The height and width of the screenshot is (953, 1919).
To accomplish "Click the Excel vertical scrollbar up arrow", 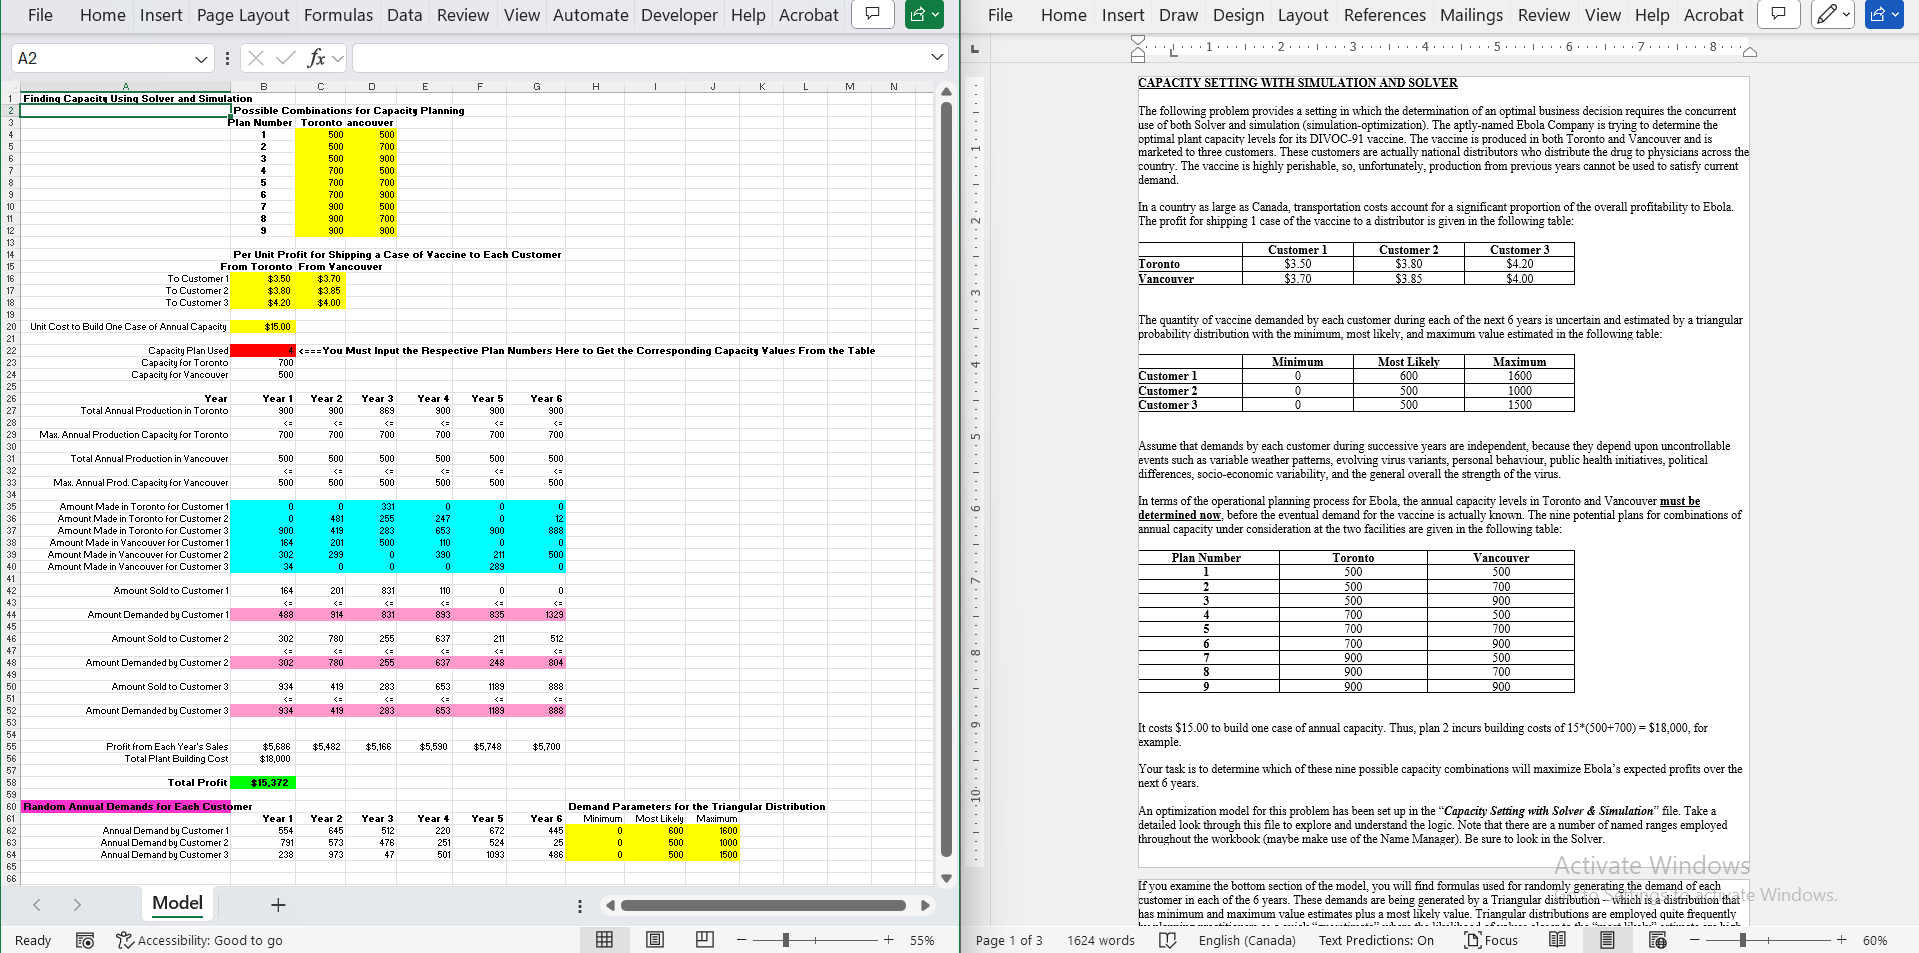I will click(x=946, y=92).
